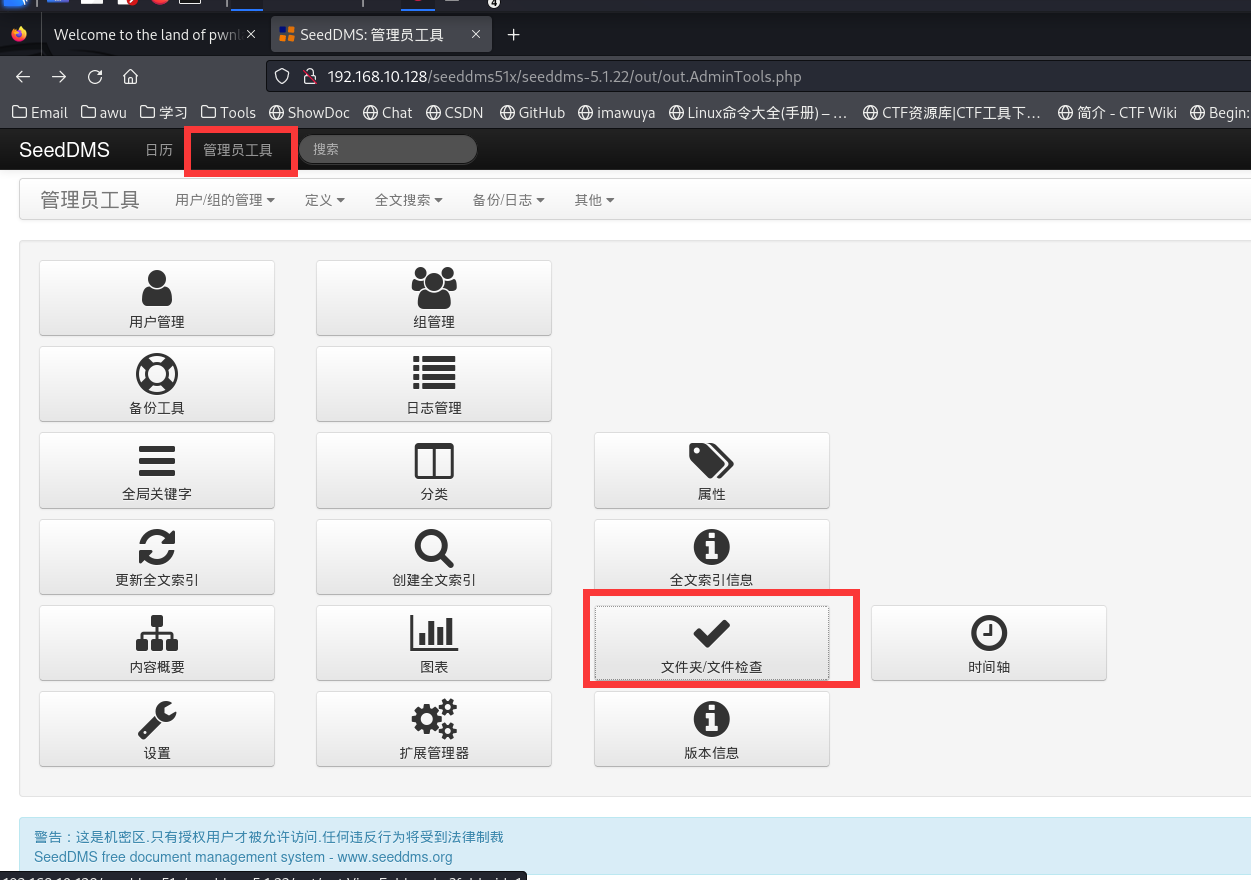Image resolution: width=1251 pixels, height=880 pixels.
Task: Expand 用户/组的管理 dropdown menu
Action: pyautogui.click(x=225, y=200)
